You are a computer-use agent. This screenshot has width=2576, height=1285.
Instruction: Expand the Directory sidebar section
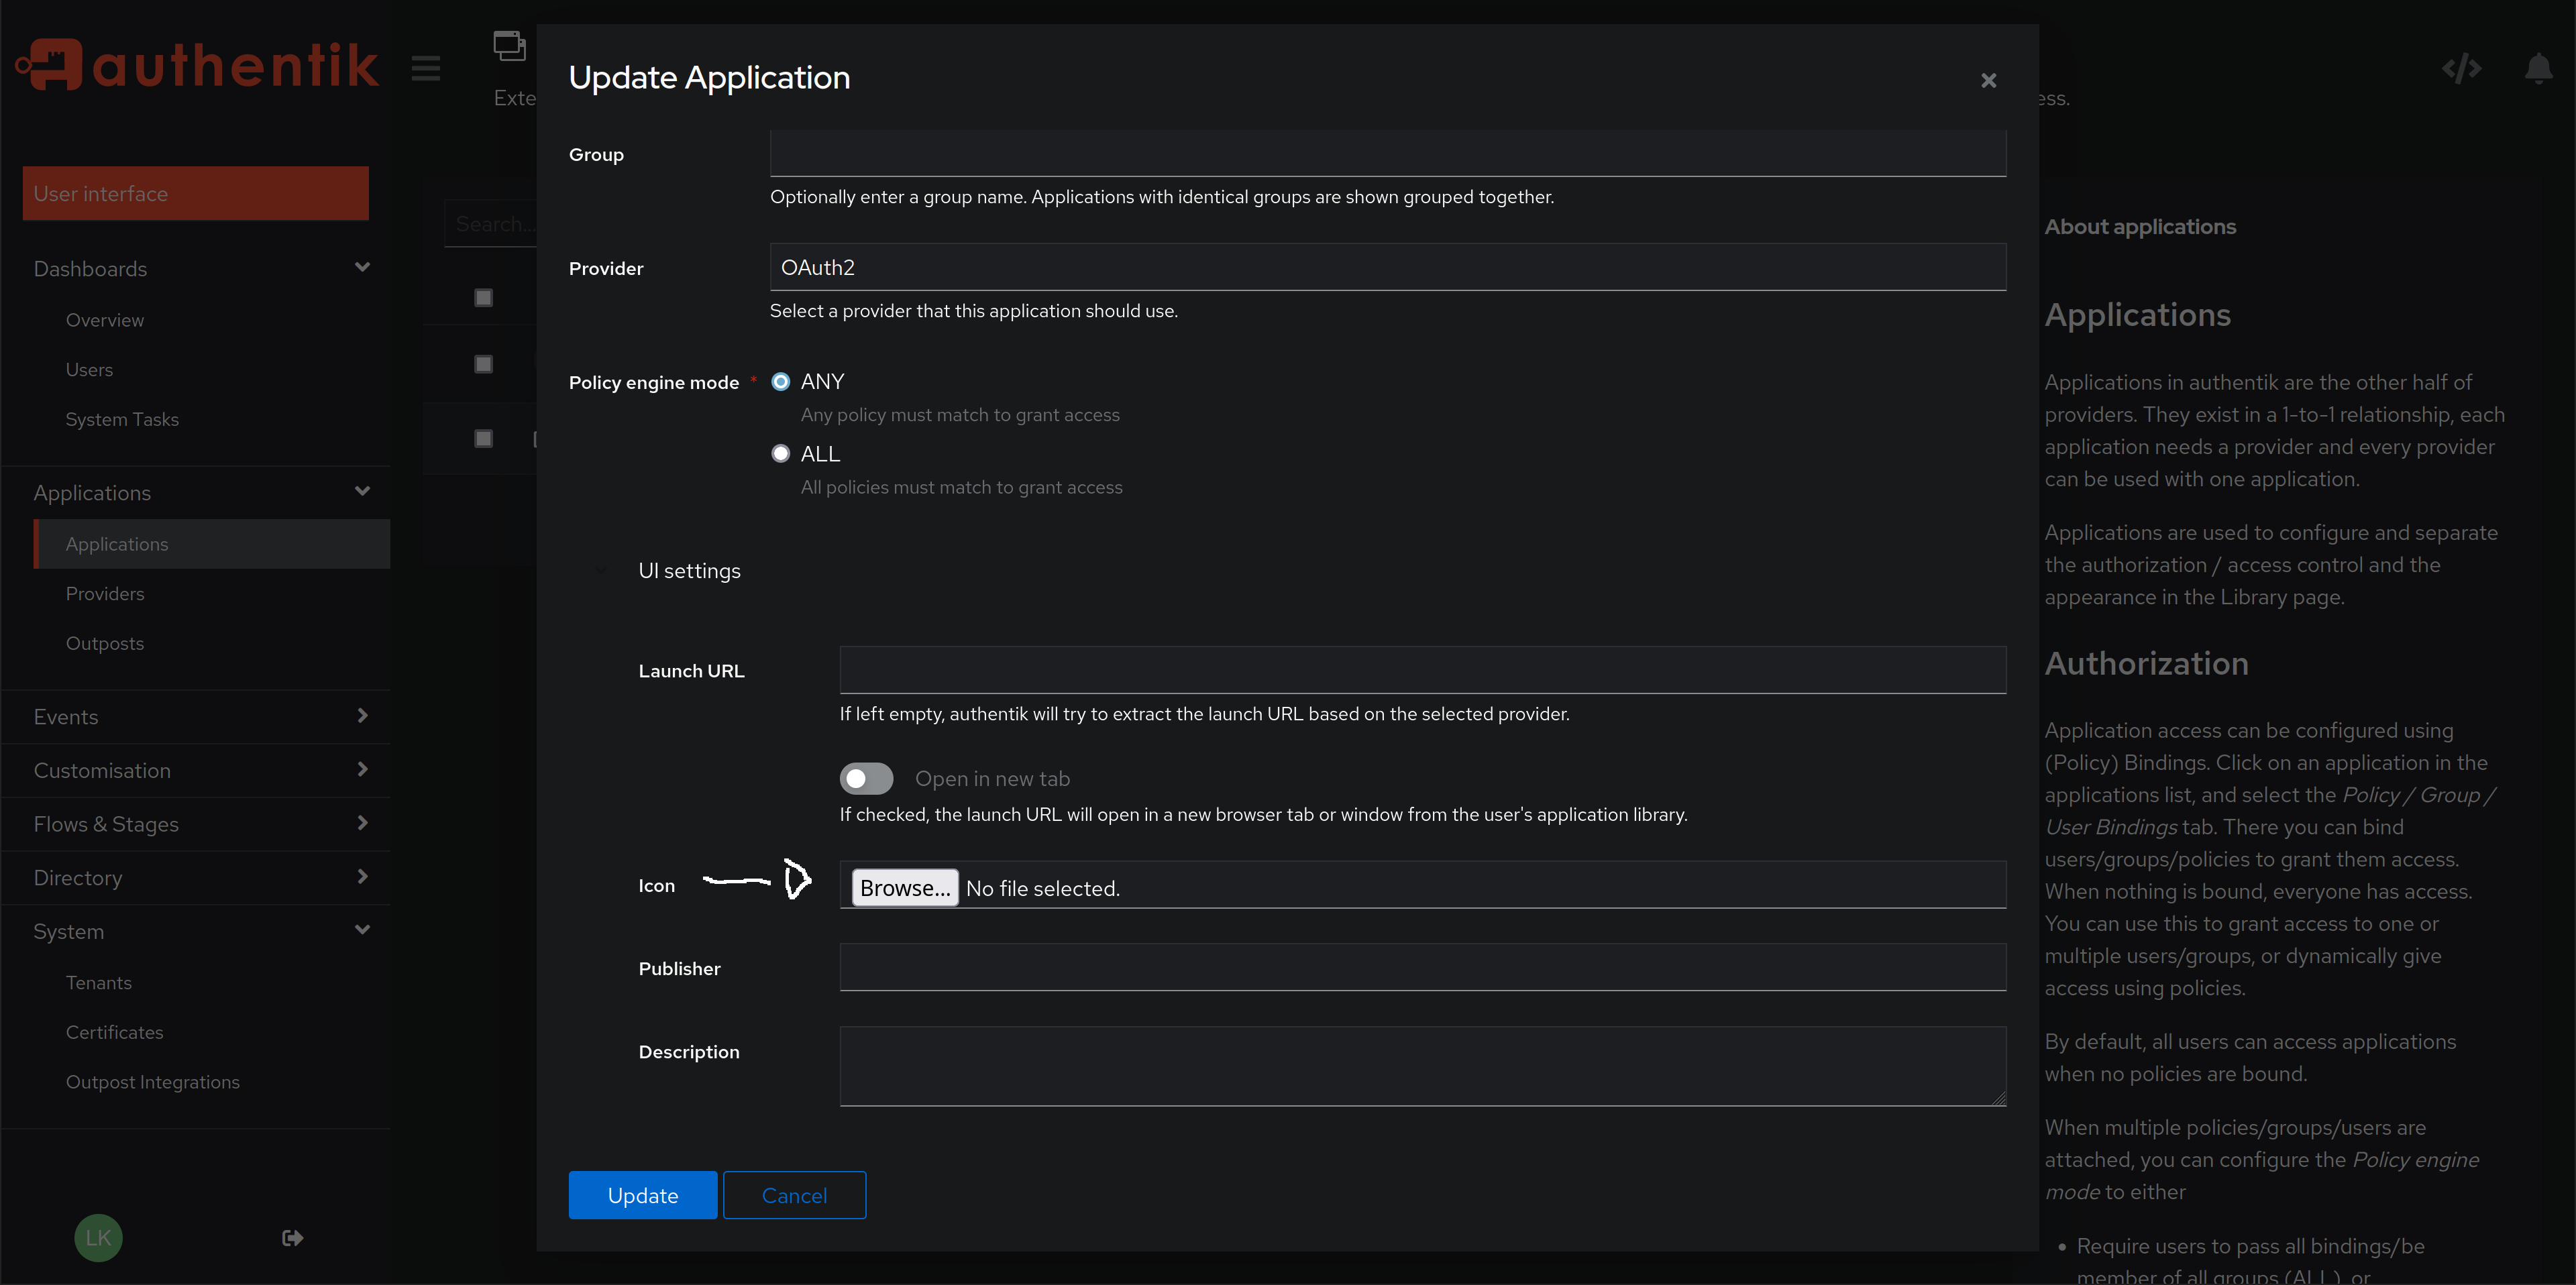coord(196,877)
